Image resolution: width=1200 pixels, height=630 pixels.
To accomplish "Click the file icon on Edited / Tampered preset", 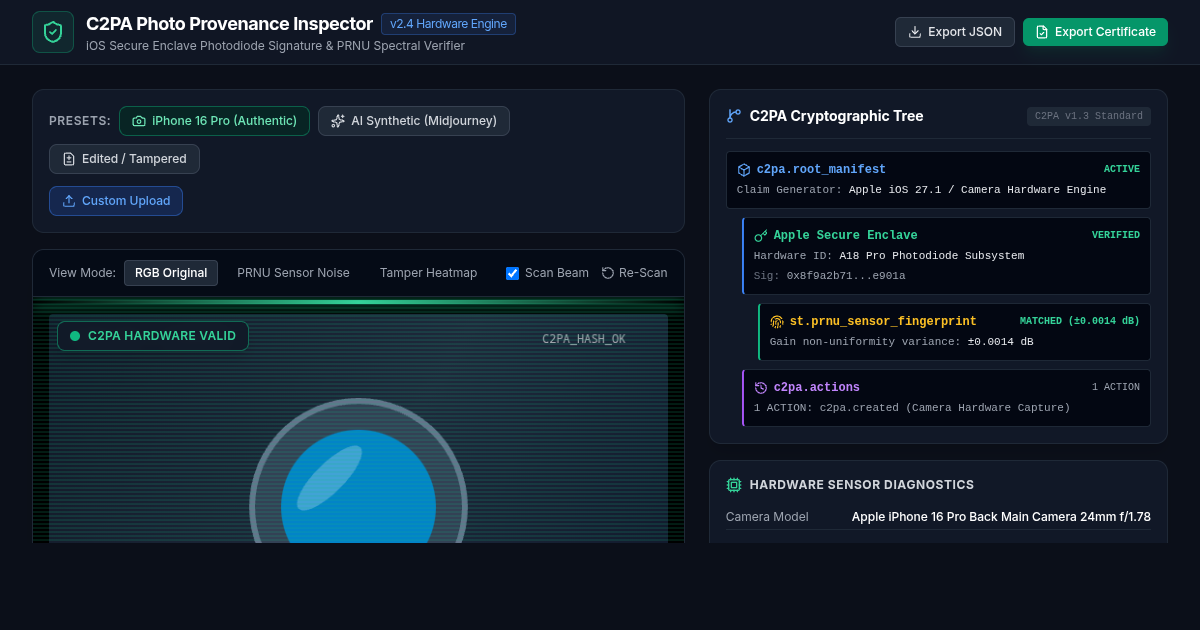I will click(69, 159).
